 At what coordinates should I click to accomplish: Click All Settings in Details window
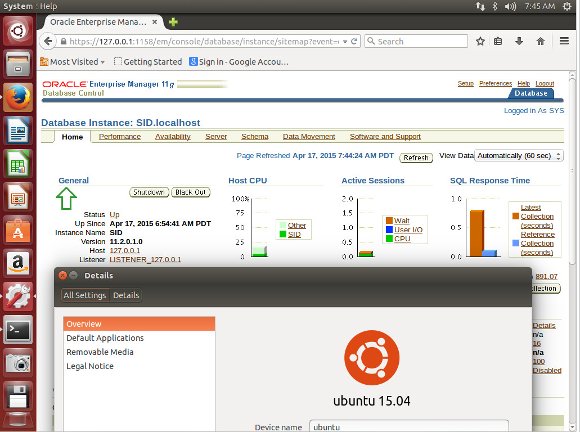click(x=85, y=295)
